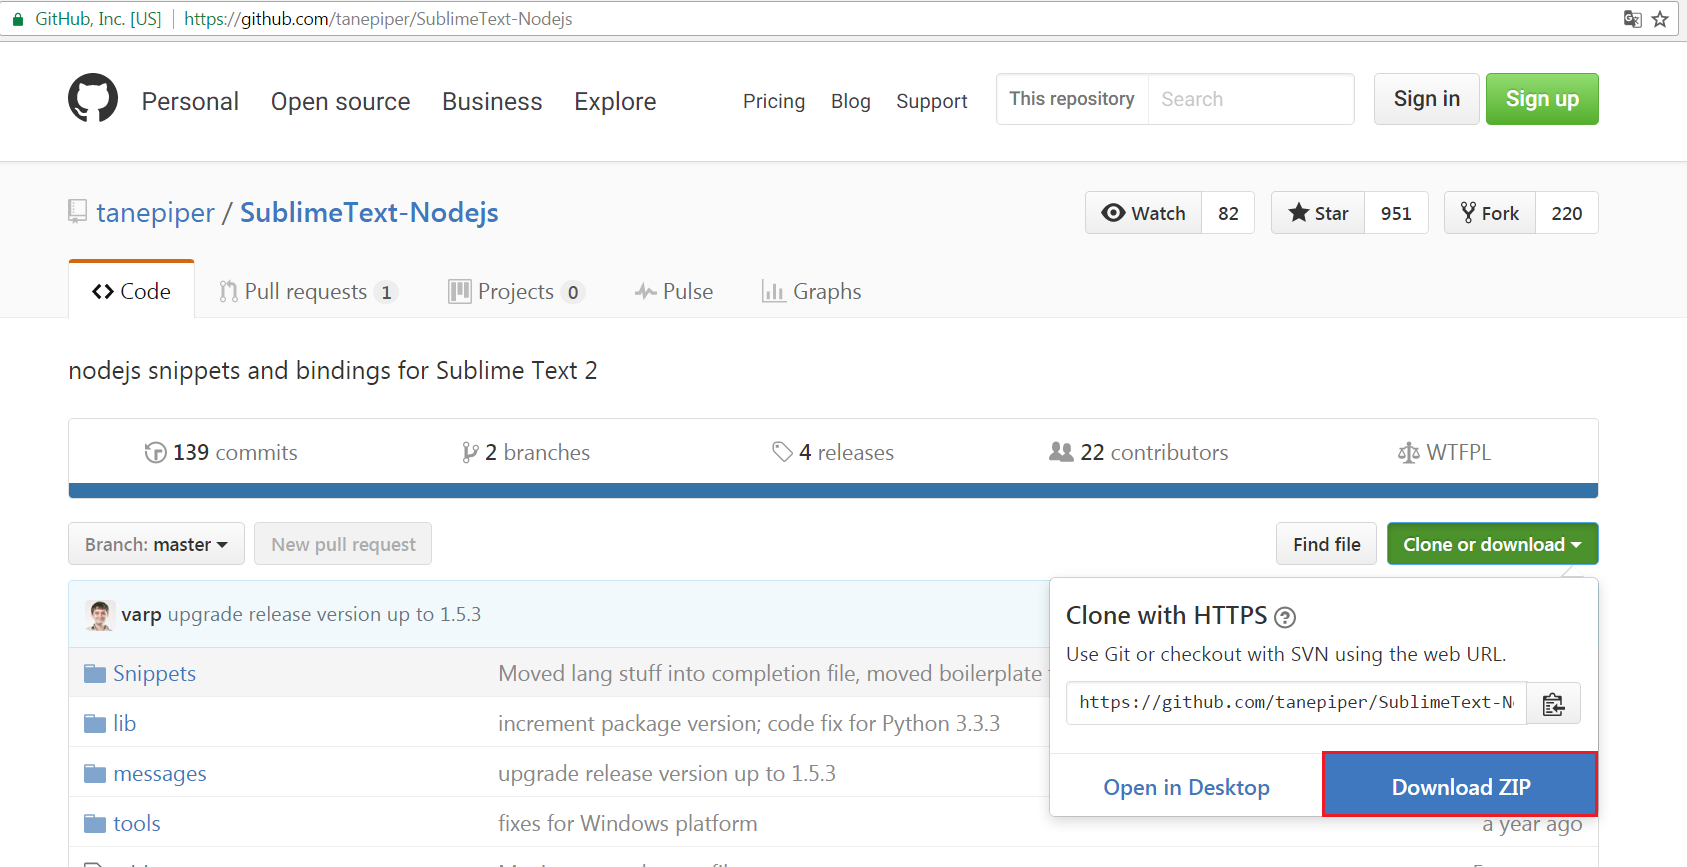
Task: Open the Personal menu item
Action: coord(190,101)
